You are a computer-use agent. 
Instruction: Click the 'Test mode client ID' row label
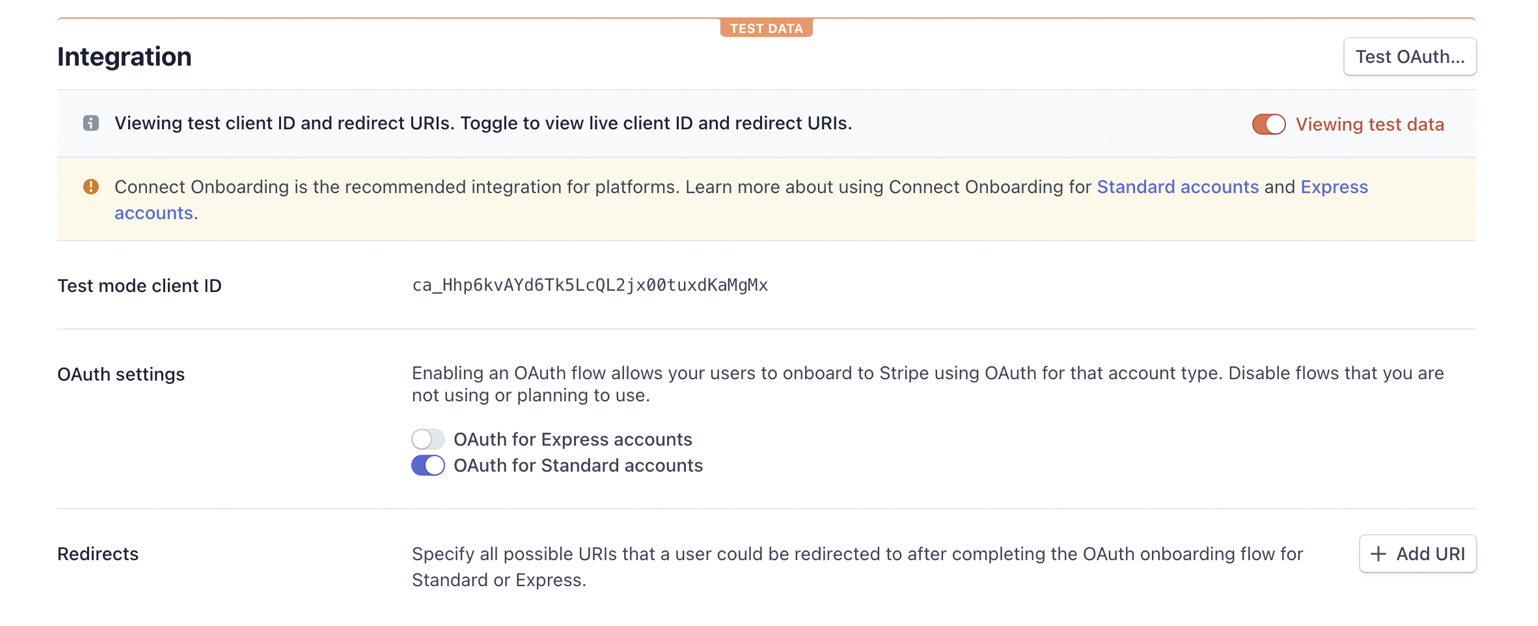click(139, 286)
